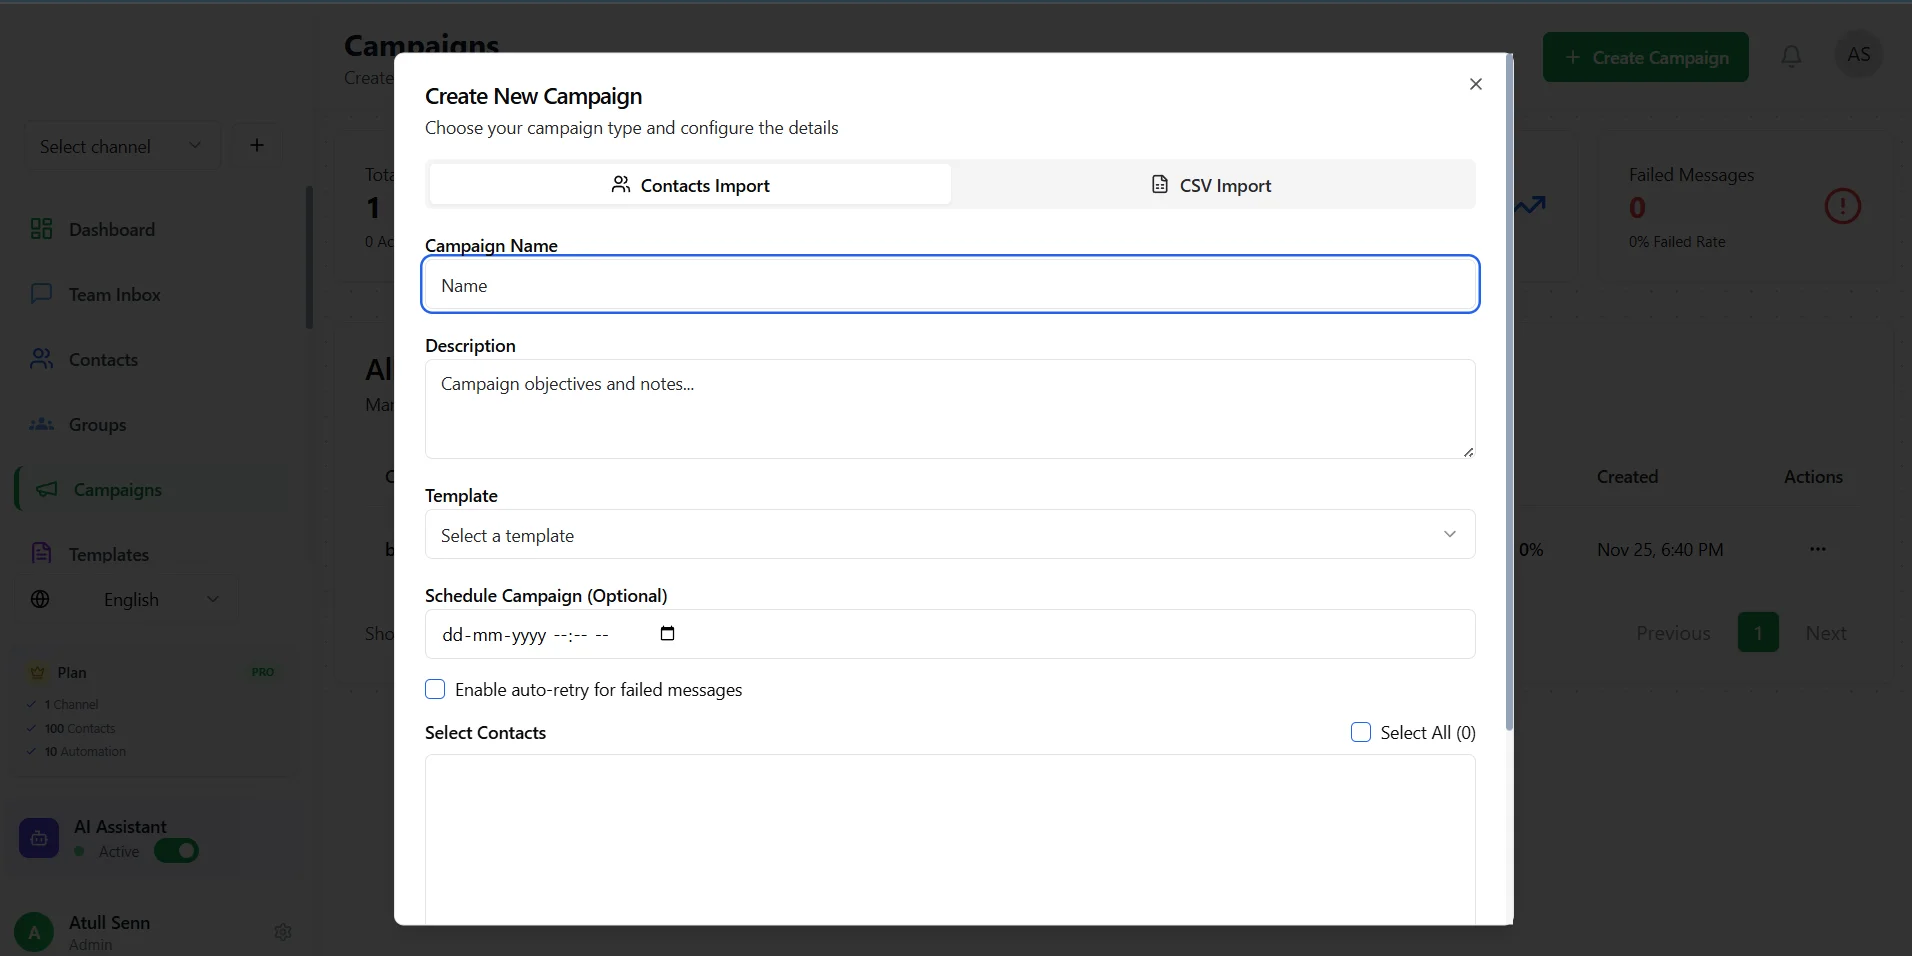Close the Create New Campaign dialog
This screenshot has width=1912, height=956.
coord(1475,84)
